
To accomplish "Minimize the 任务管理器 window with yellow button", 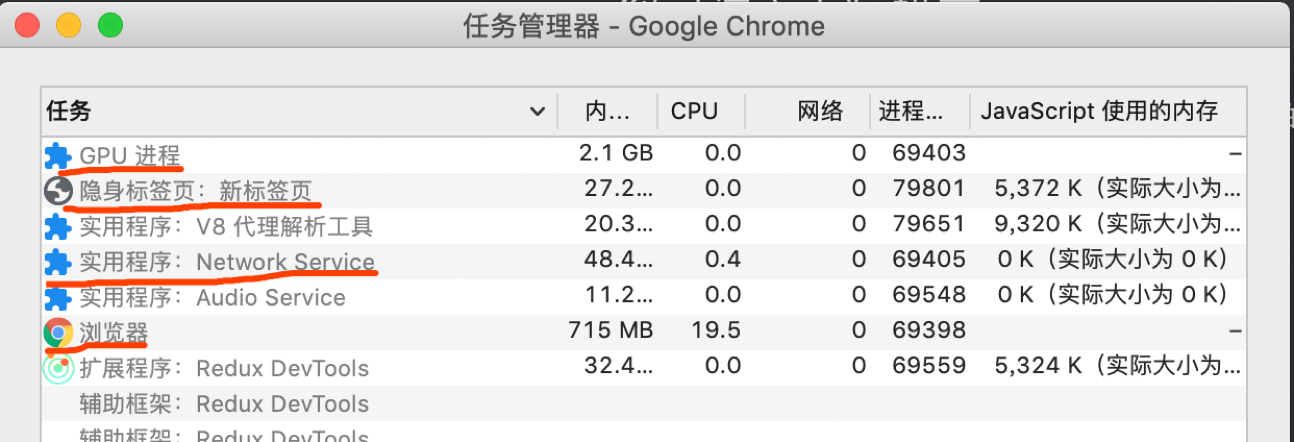I will 69,25.
